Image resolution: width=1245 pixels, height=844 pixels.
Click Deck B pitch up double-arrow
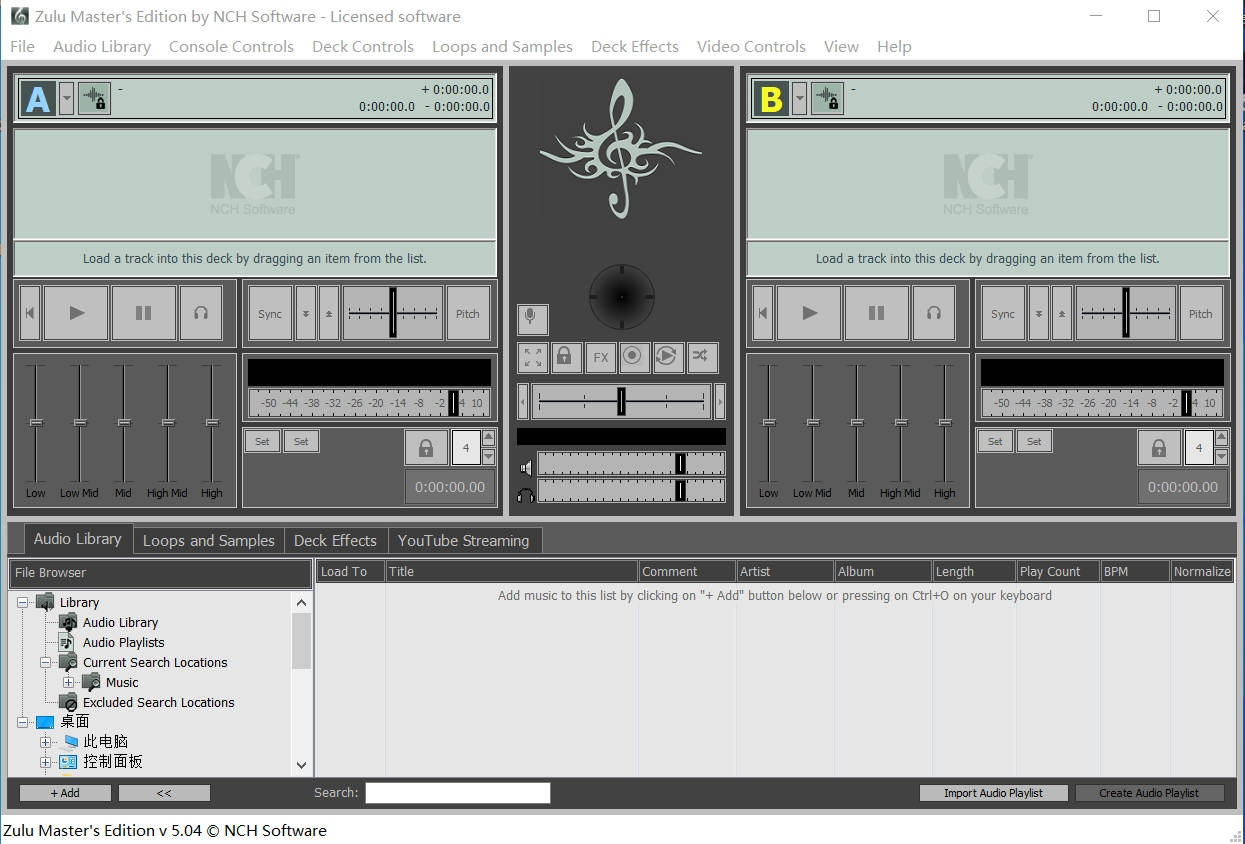[x=1062, y=313]
